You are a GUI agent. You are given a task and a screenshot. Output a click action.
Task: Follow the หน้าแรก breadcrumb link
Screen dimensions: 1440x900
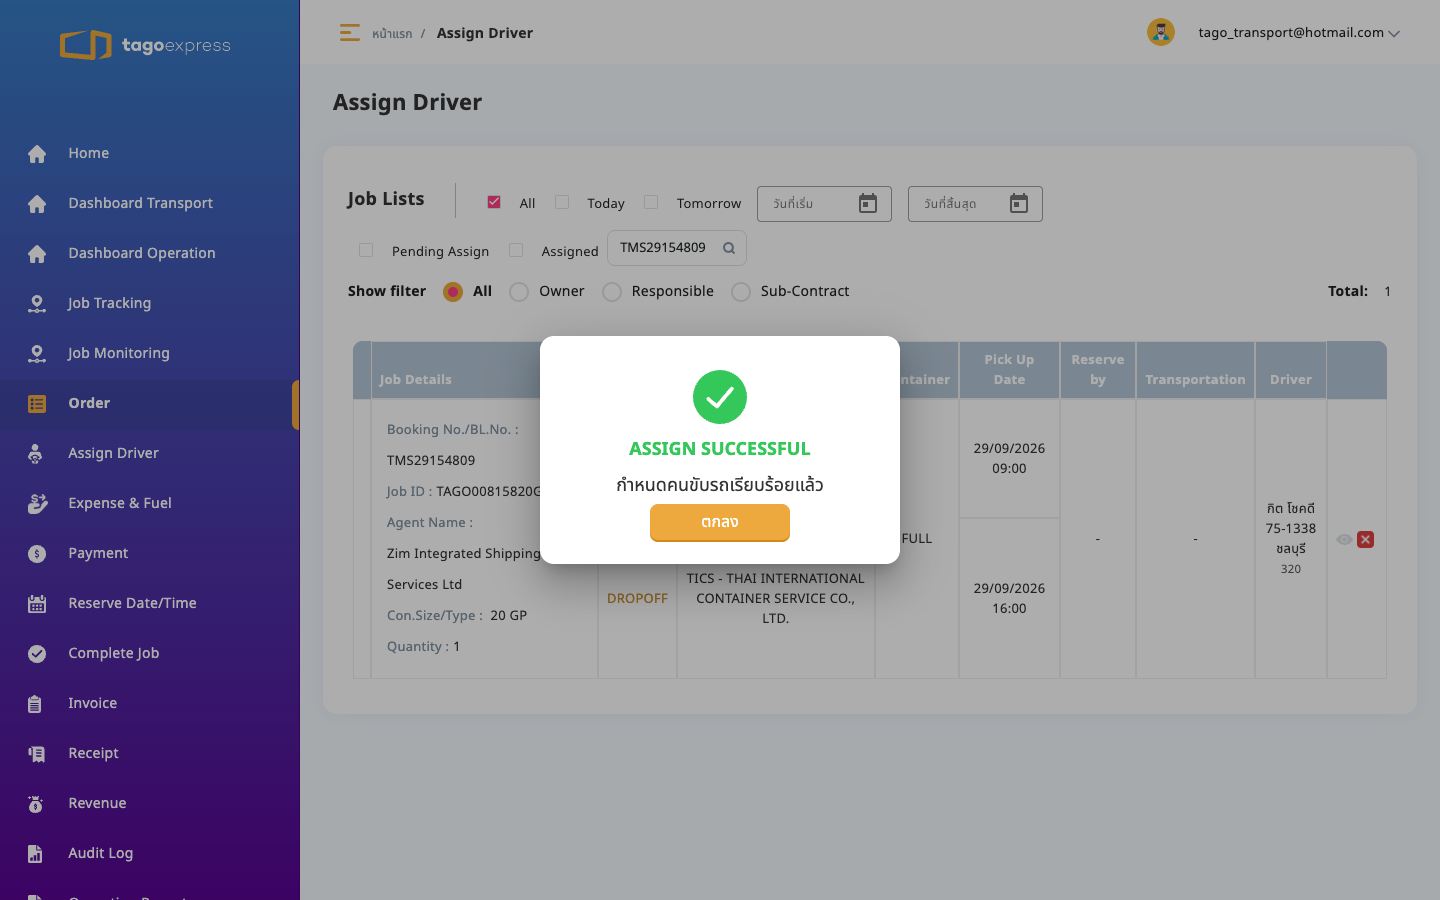click(x=392, y=33)
